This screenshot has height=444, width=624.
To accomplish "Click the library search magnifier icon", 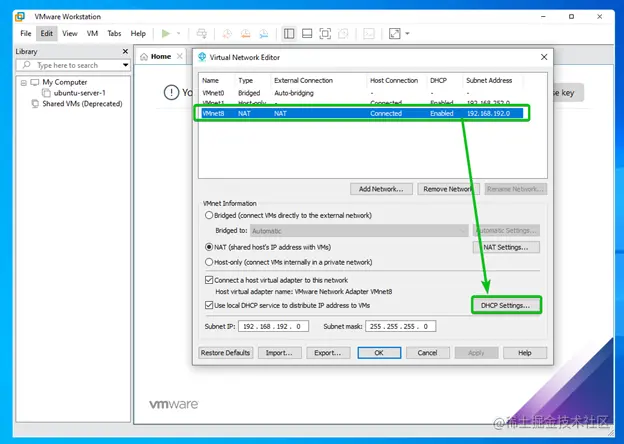I will click(x=27, y=65).
